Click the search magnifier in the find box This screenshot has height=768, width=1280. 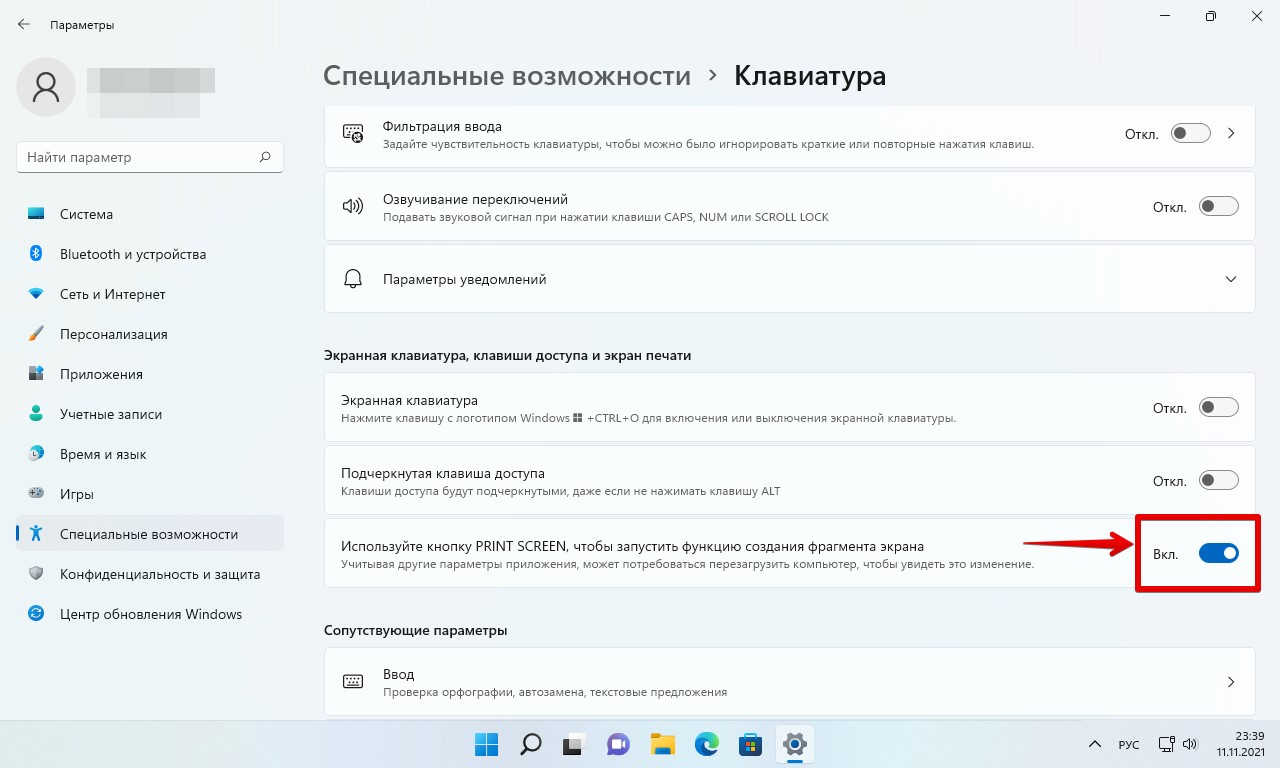pyautogui.click(x=265, y=157)
